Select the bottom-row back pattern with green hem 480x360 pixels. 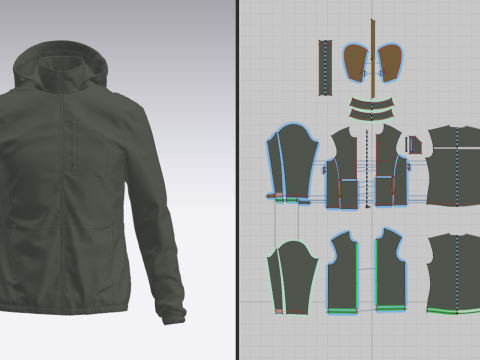click(453, 274)
